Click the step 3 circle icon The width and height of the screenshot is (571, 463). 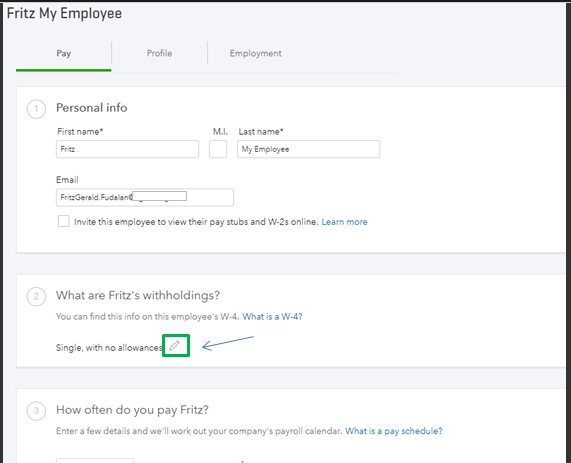[x=36, y=411]
